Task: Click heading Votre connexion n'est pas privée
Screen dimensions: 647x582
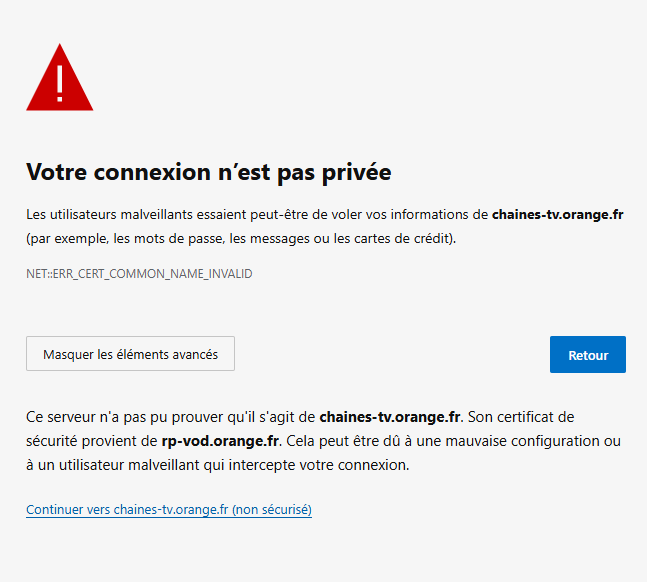Action: (x=209, y=172)
